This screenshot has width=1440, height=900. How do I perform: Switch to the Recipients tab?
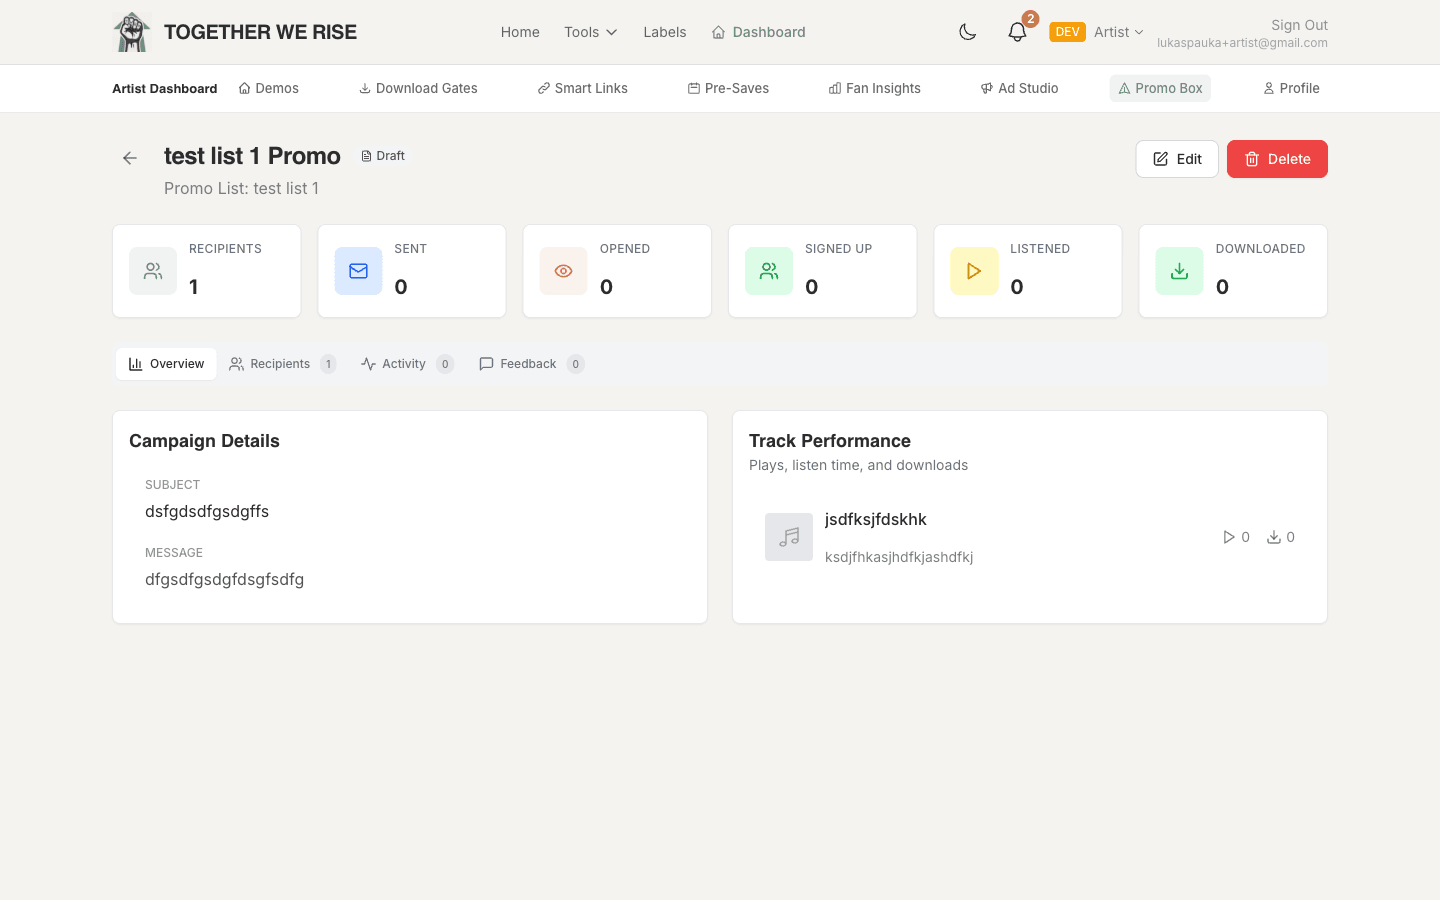point(281,363)
